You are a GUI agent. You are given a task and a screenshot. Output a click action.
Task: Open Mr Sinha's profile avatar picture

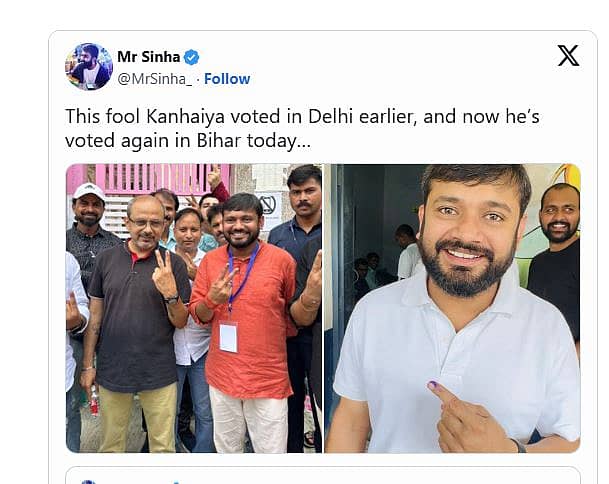(89, 67)
